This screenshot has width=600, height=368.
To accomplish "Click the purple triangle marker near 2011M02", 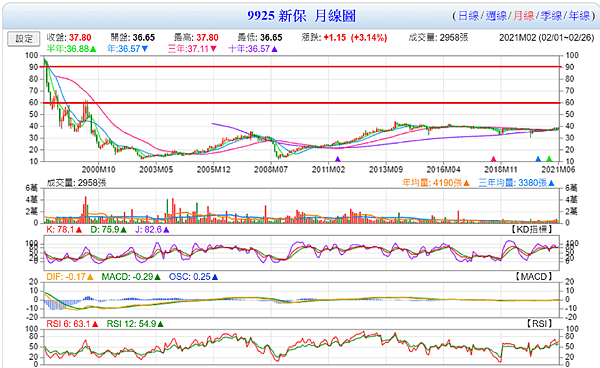I will click(x=338, y=159).
